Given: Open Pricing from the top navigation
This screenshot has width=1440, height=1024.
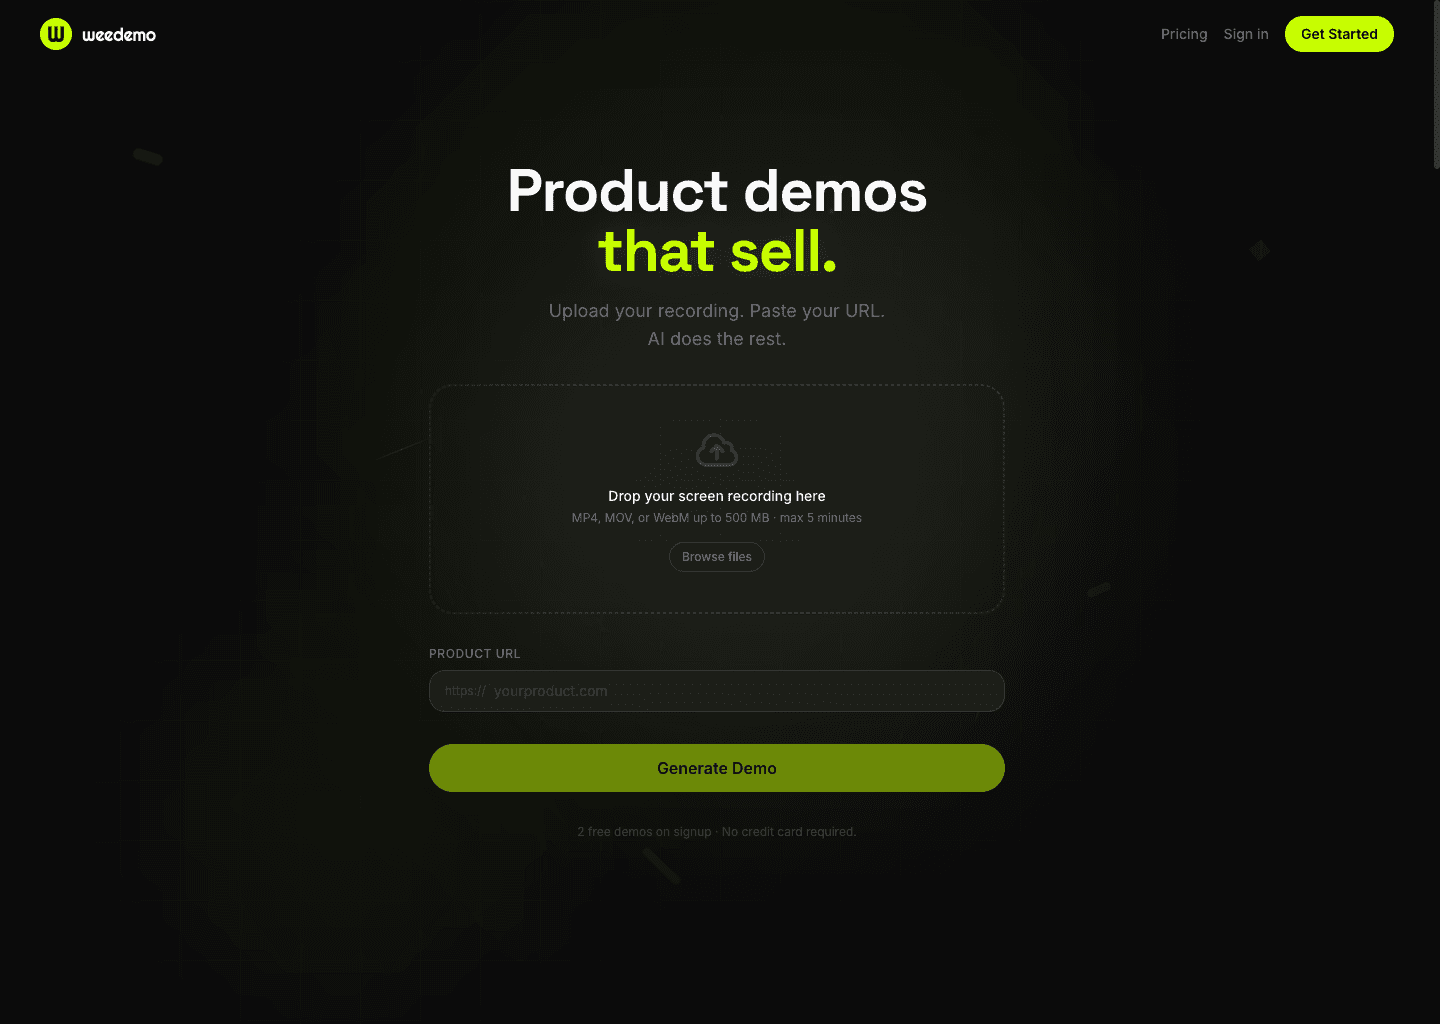Looking at the screenshot, I should pyautogui.click(x=1184, y=33).
